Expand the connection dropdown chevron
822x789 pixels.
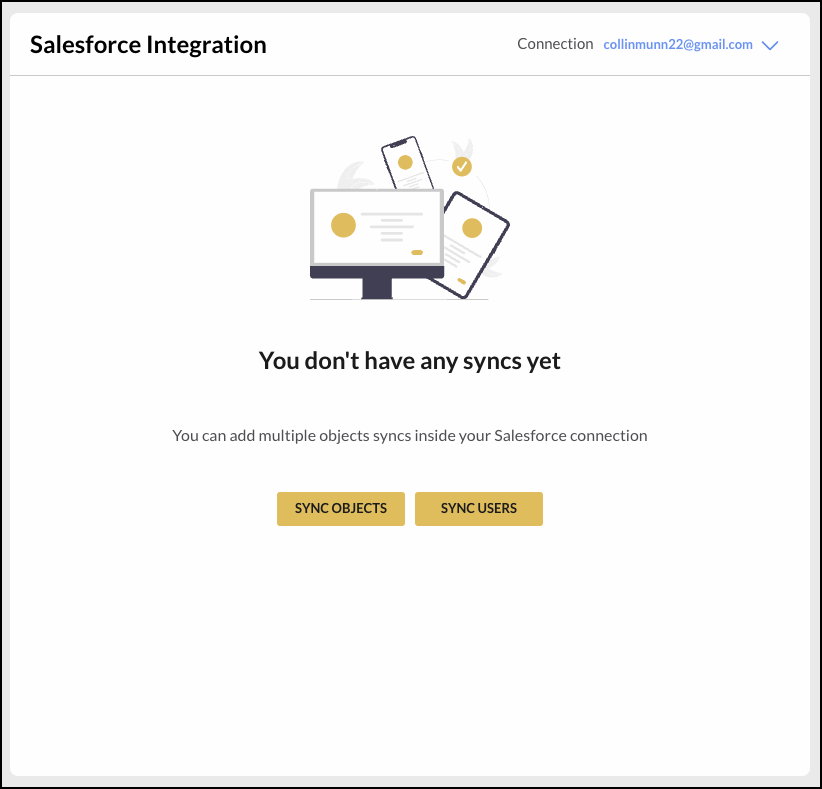pyautogui.click(x=770, y=46)
